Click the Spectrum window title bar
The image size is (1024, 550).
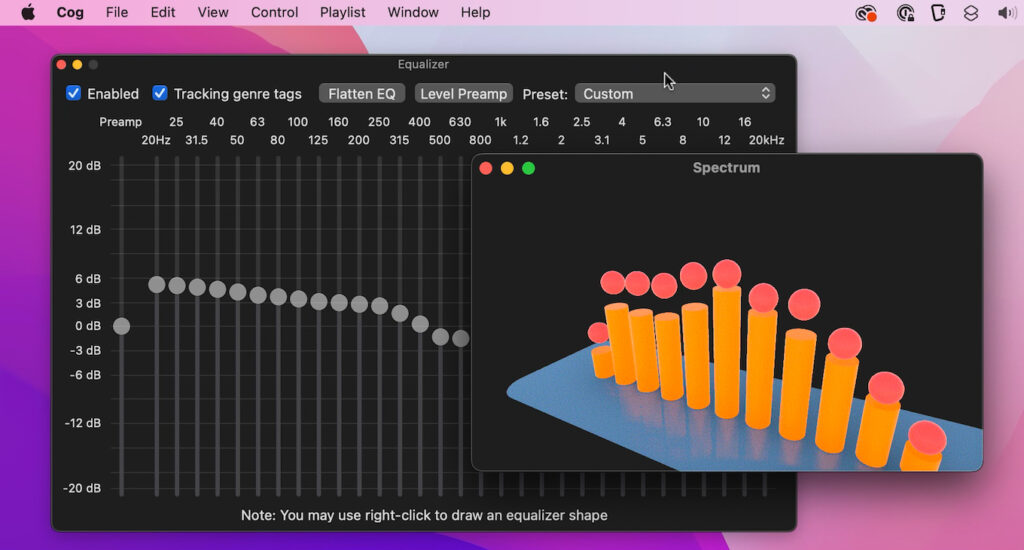(x=726, y=168)
